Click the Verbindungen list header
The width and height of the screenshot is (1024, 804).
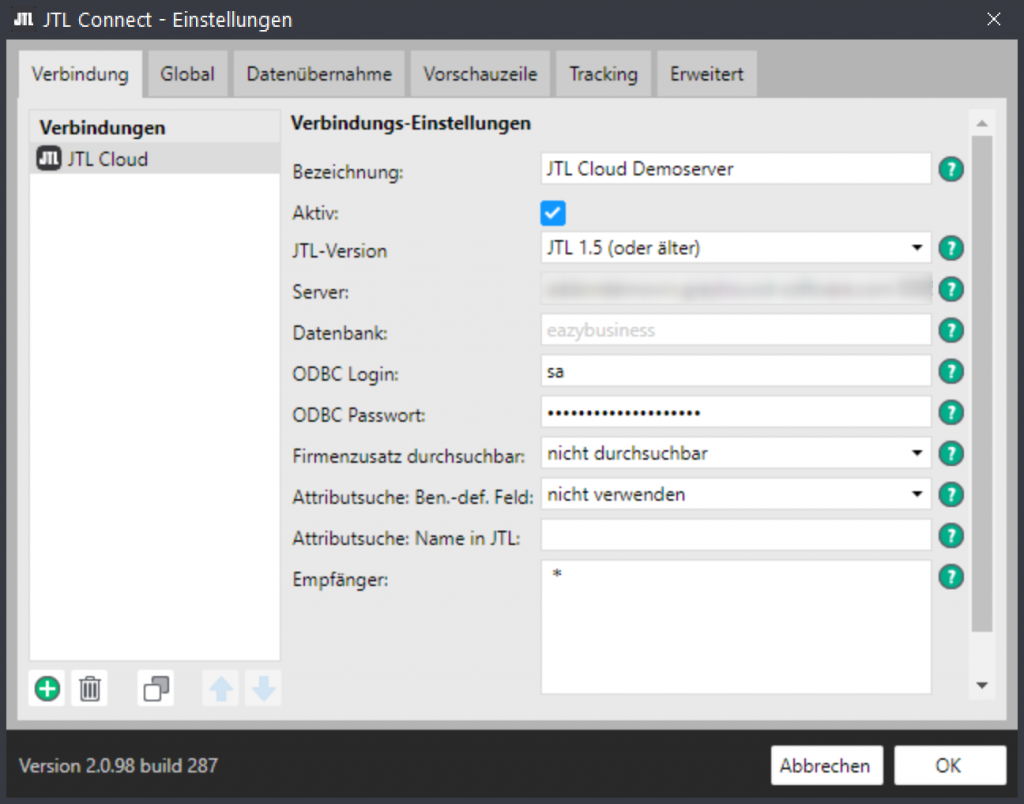coord(155,127)
